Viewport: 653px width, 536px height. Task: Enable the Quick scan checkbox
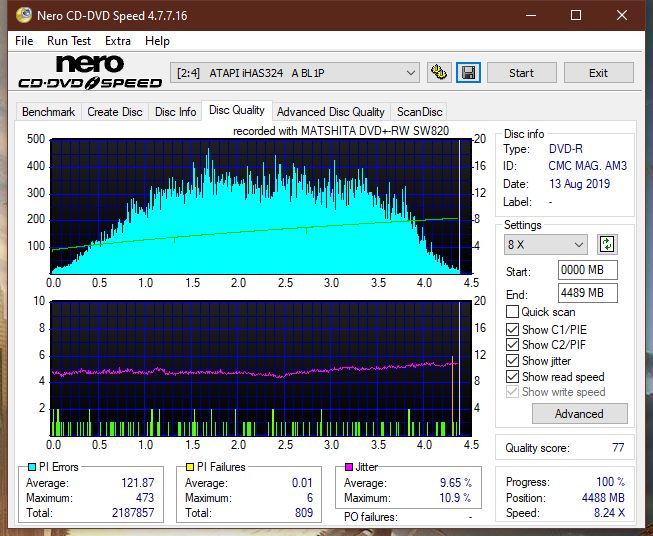point(512,312)
